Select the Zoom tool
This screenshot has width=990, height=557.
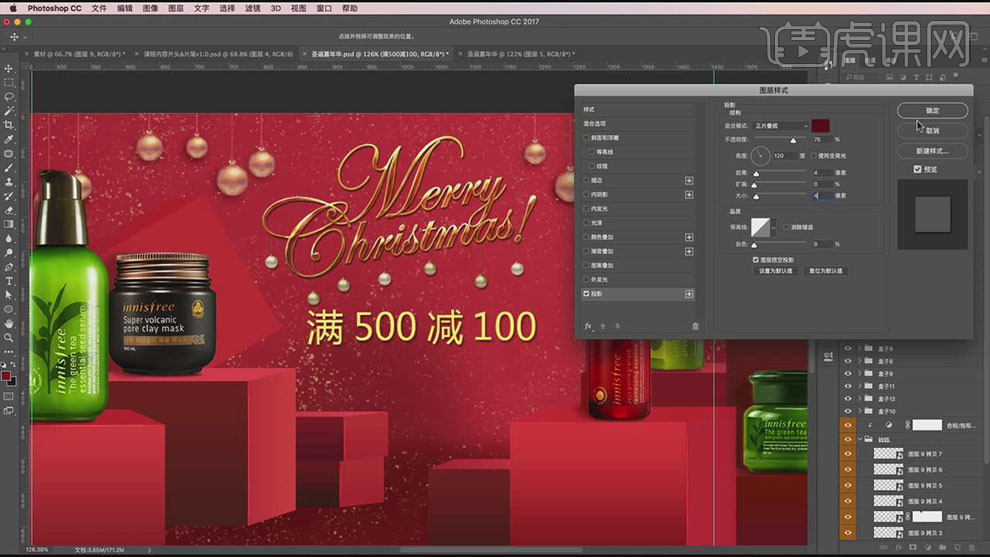pos(9,338)
